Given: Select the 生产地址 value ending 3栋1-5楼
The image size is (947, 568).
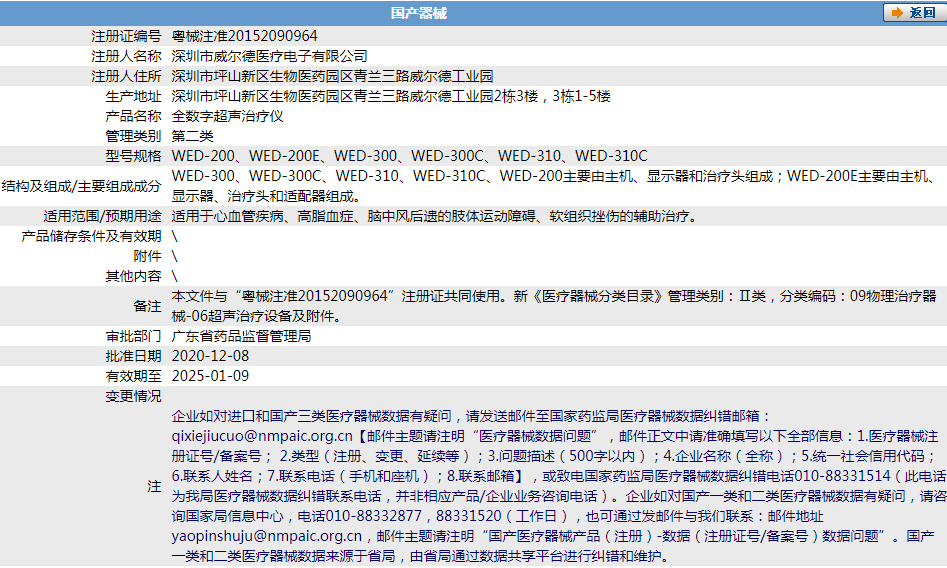Looking at the screenshot, I should click(x=391, y=96).
